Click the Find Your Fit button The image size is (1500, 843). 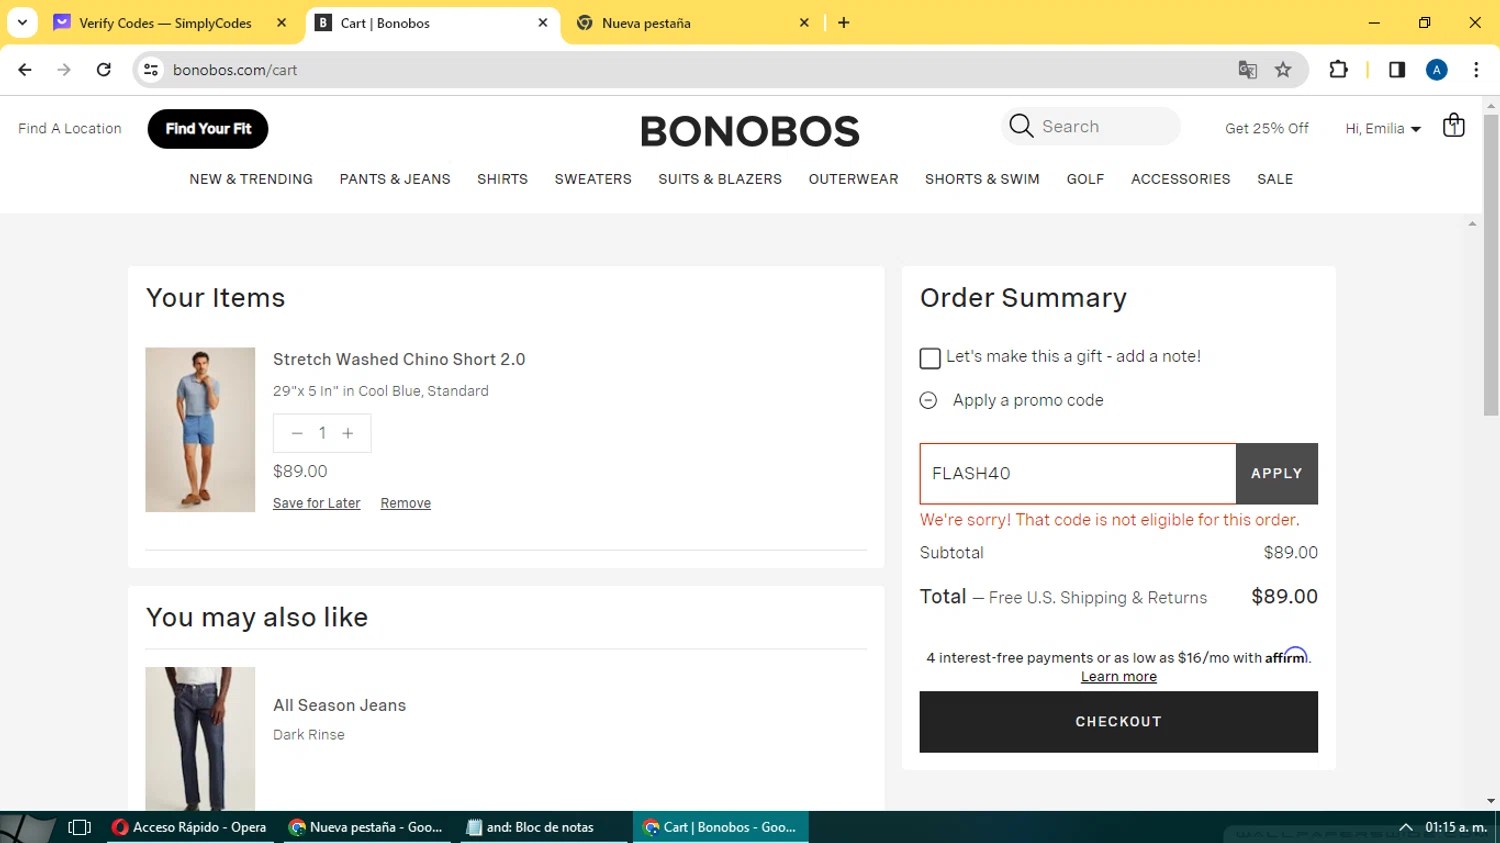click(x=208, y=129)
